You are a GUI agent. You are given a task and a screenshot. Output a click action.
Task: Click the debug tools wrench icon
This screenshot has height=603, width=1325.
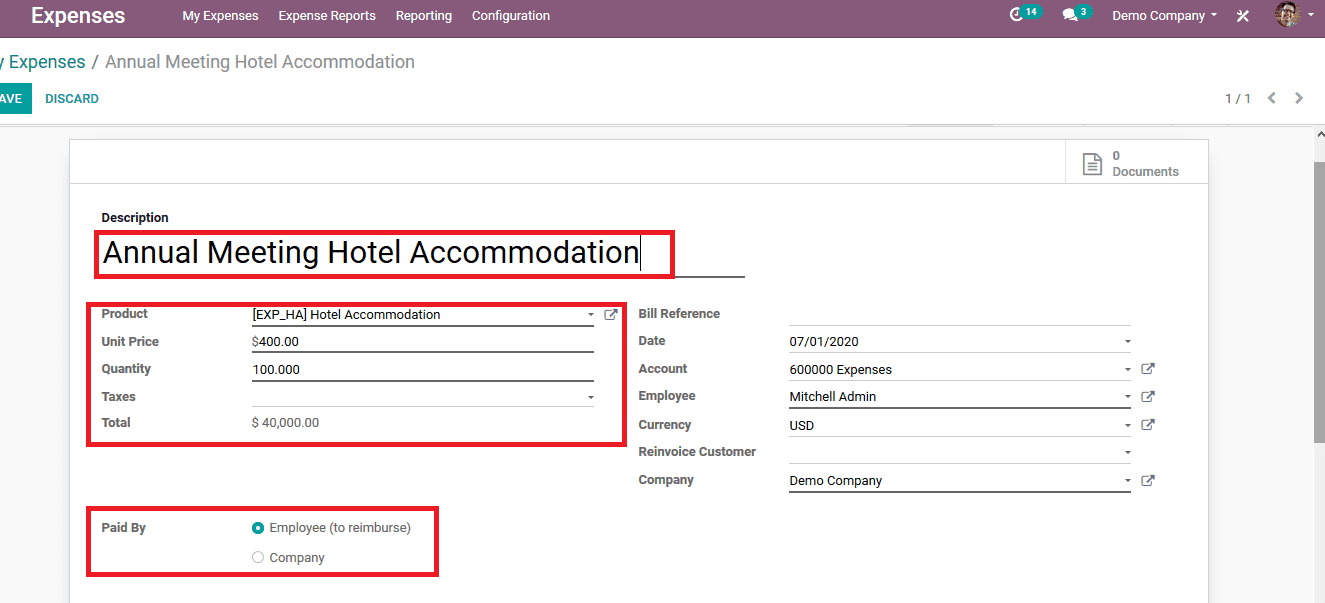1243,16
